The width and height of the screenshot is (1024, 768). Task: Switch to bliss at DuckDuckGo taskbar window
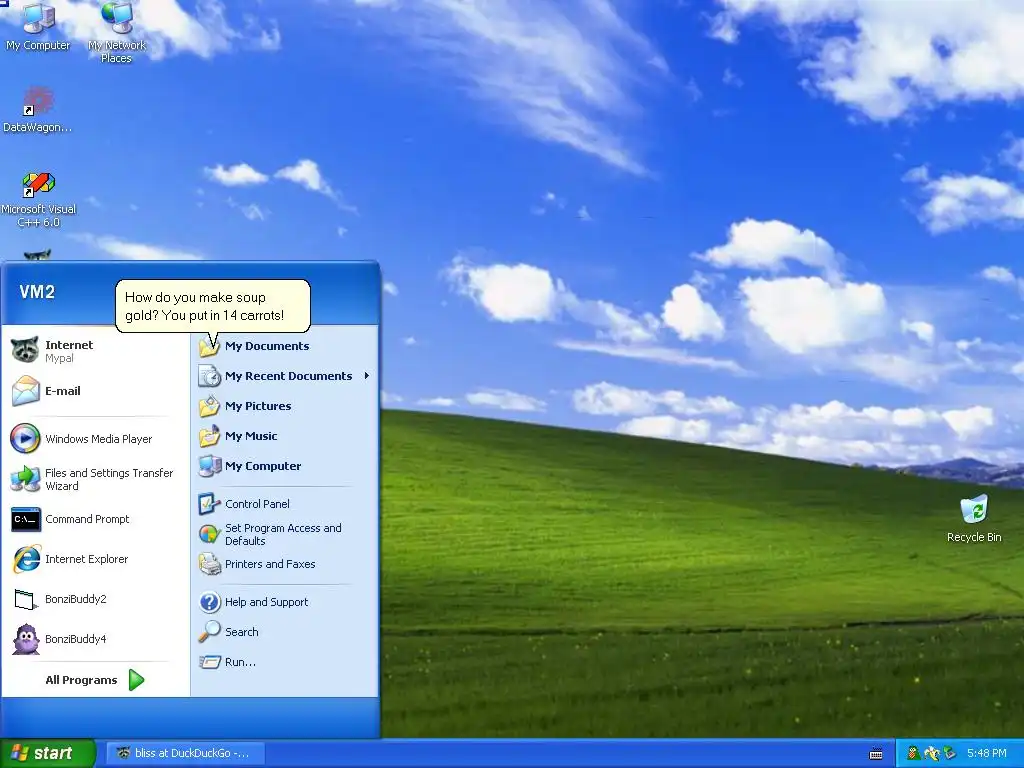(184, 753)
